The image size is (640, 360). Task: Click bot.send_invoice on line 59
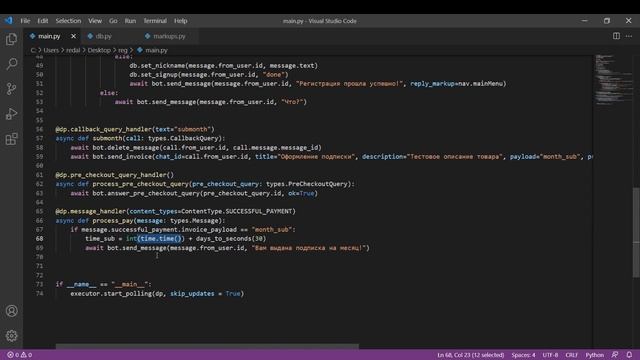(122, 157)
